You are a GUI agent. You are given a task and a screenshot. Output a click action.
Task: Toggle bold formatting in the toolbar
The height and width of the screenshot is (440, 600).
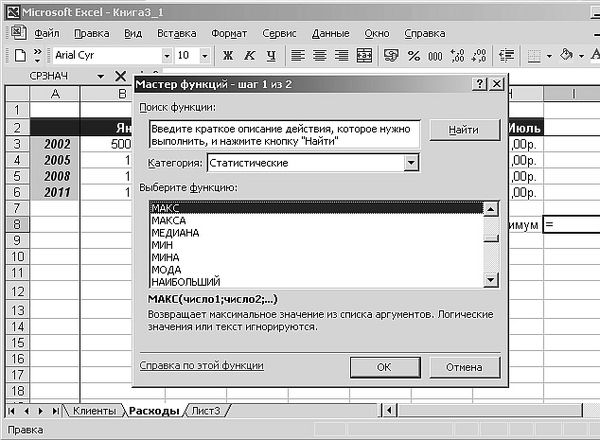coord(228,55)
